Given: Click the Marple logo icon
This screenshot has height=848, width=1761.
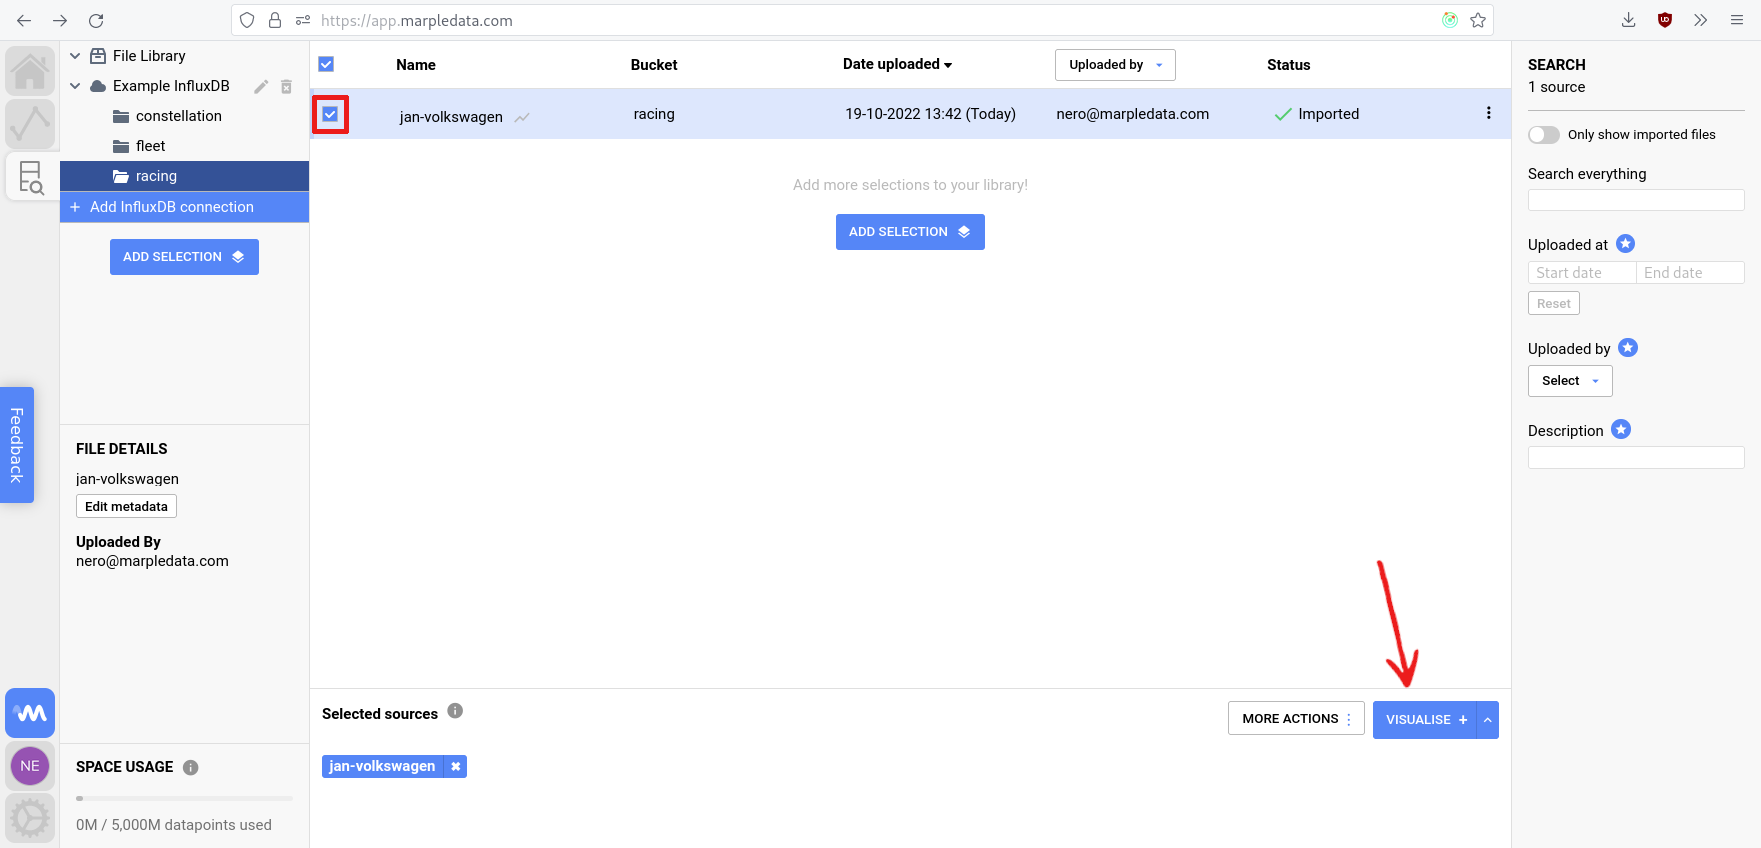Looking at the screenshot, I should pyautogui.click(x=30, y=713).
